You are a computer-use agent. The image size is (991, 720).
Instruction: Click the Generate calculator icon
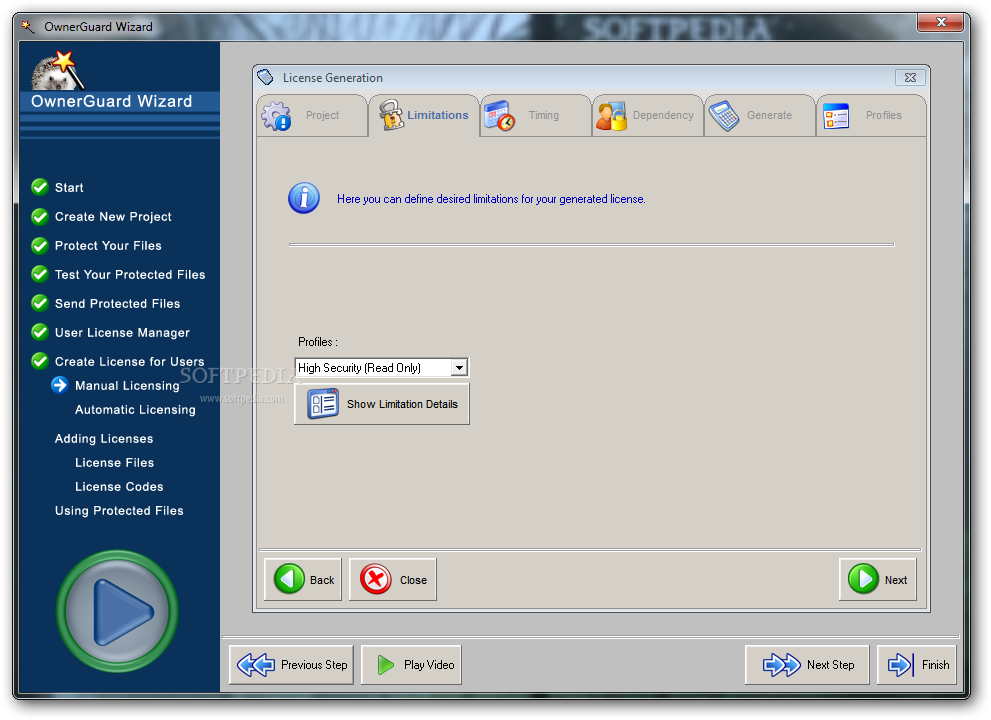tap(724, 116)
